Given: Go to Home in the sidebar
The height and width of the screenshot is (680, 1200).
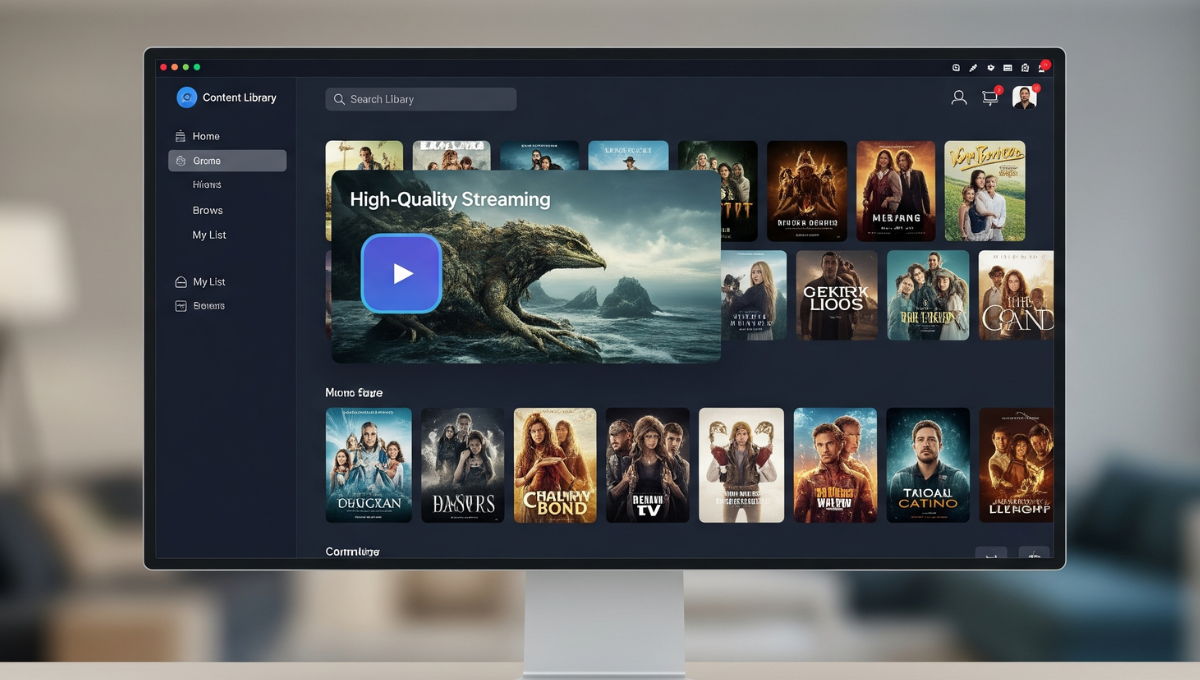Looking at the screenshot, I should 206,136.
